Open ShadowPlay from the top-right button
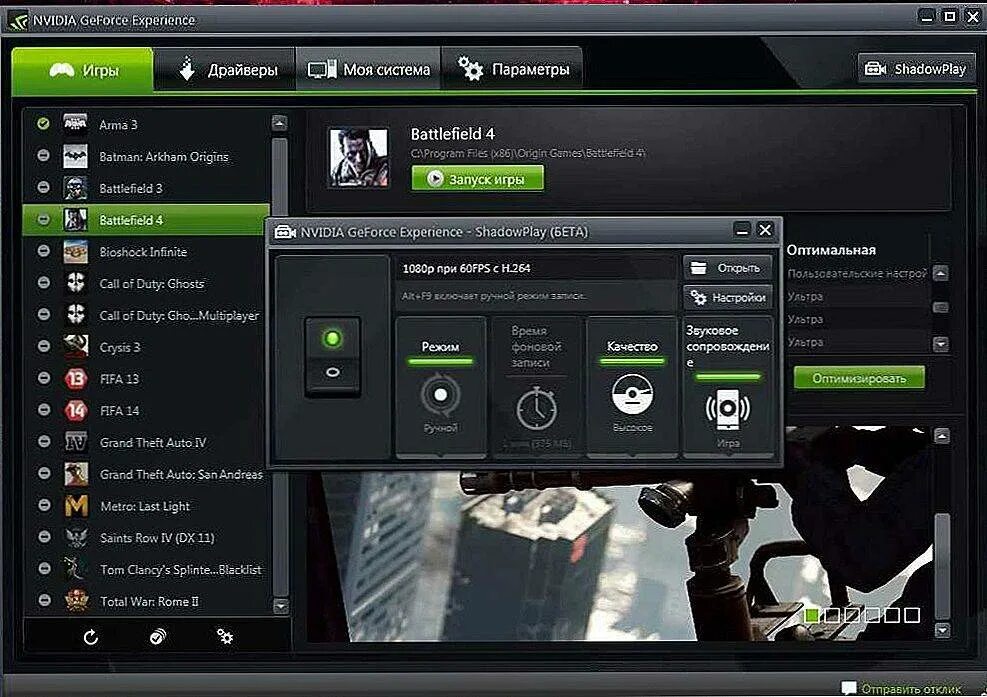 [x=916, y=69]
